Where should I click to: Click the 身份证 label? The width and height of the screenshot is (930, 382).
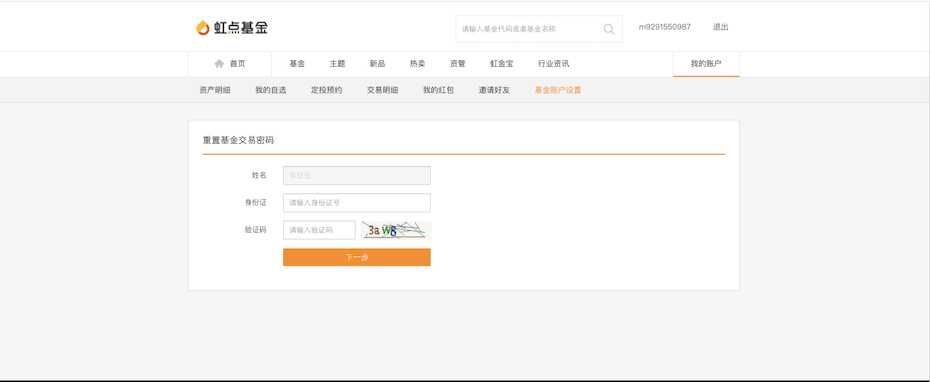click(256, 203)
